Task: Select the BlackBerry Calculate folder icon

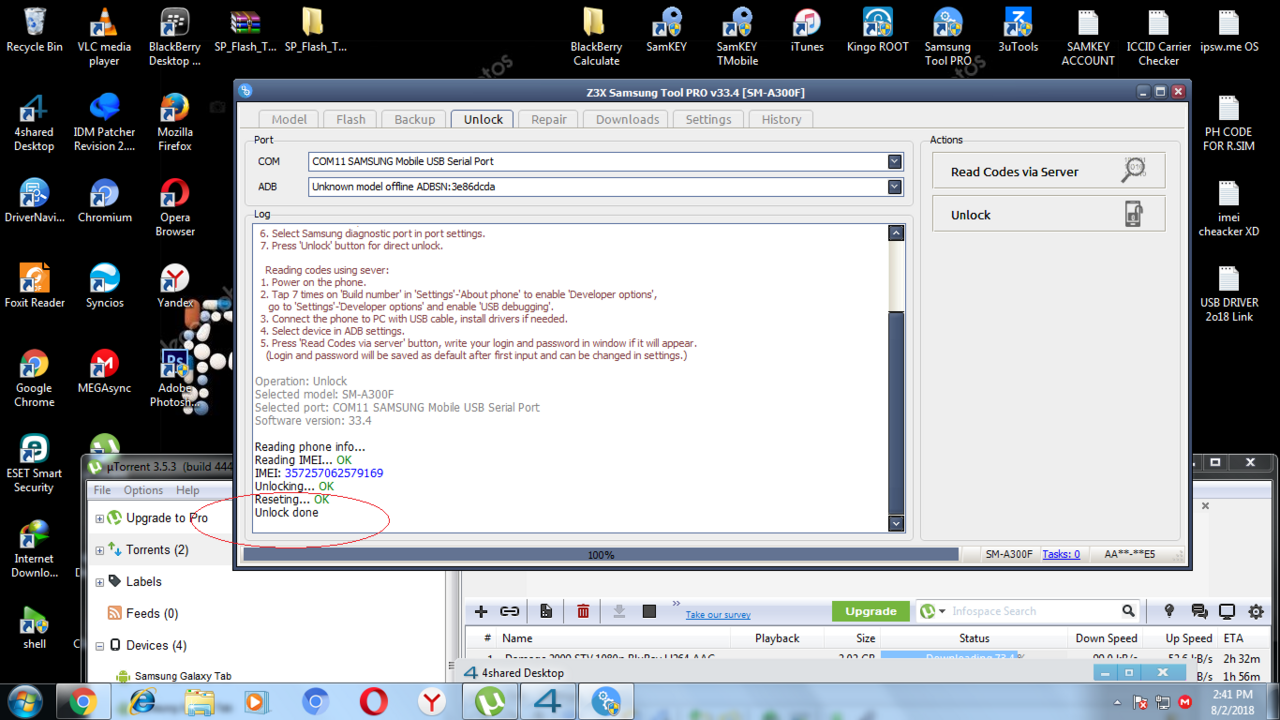Action: (x=596, y=37)
